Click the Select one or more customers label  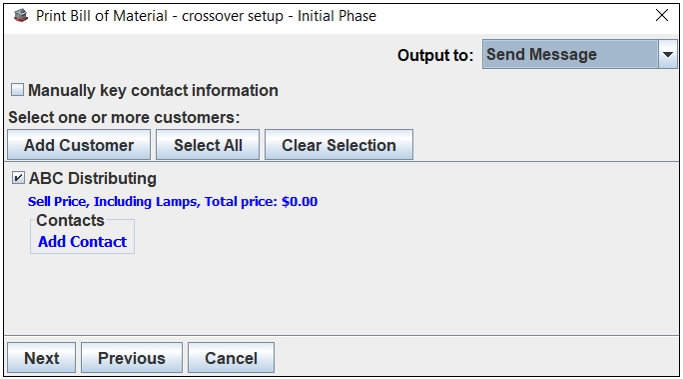pyautogui.click(x=124, y=118)
